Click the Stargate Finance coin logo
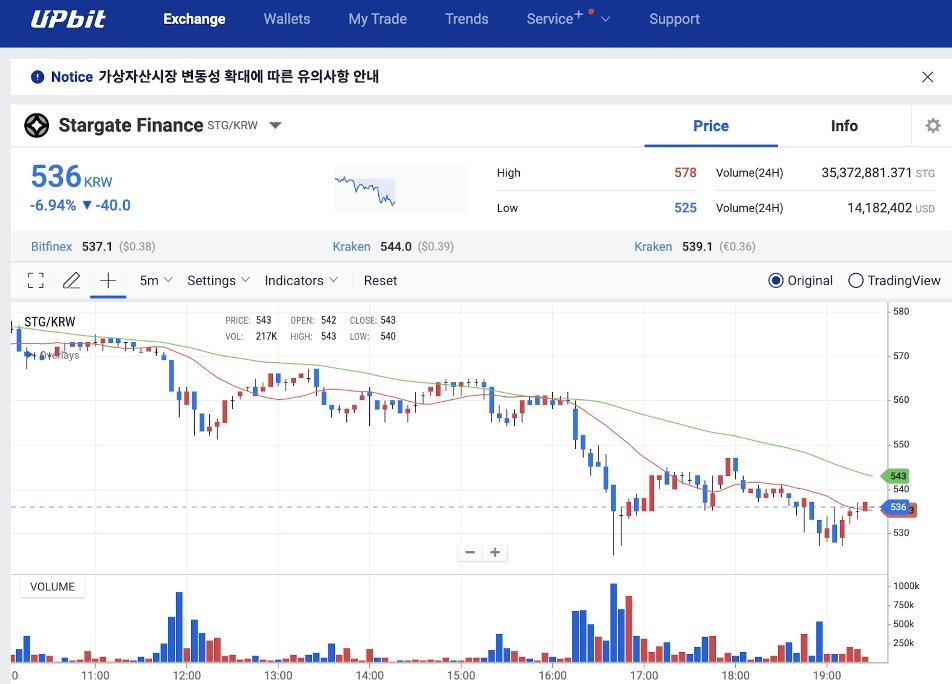Screen dimensions: 952x684 pyautogui.click(x=36, y=126)
